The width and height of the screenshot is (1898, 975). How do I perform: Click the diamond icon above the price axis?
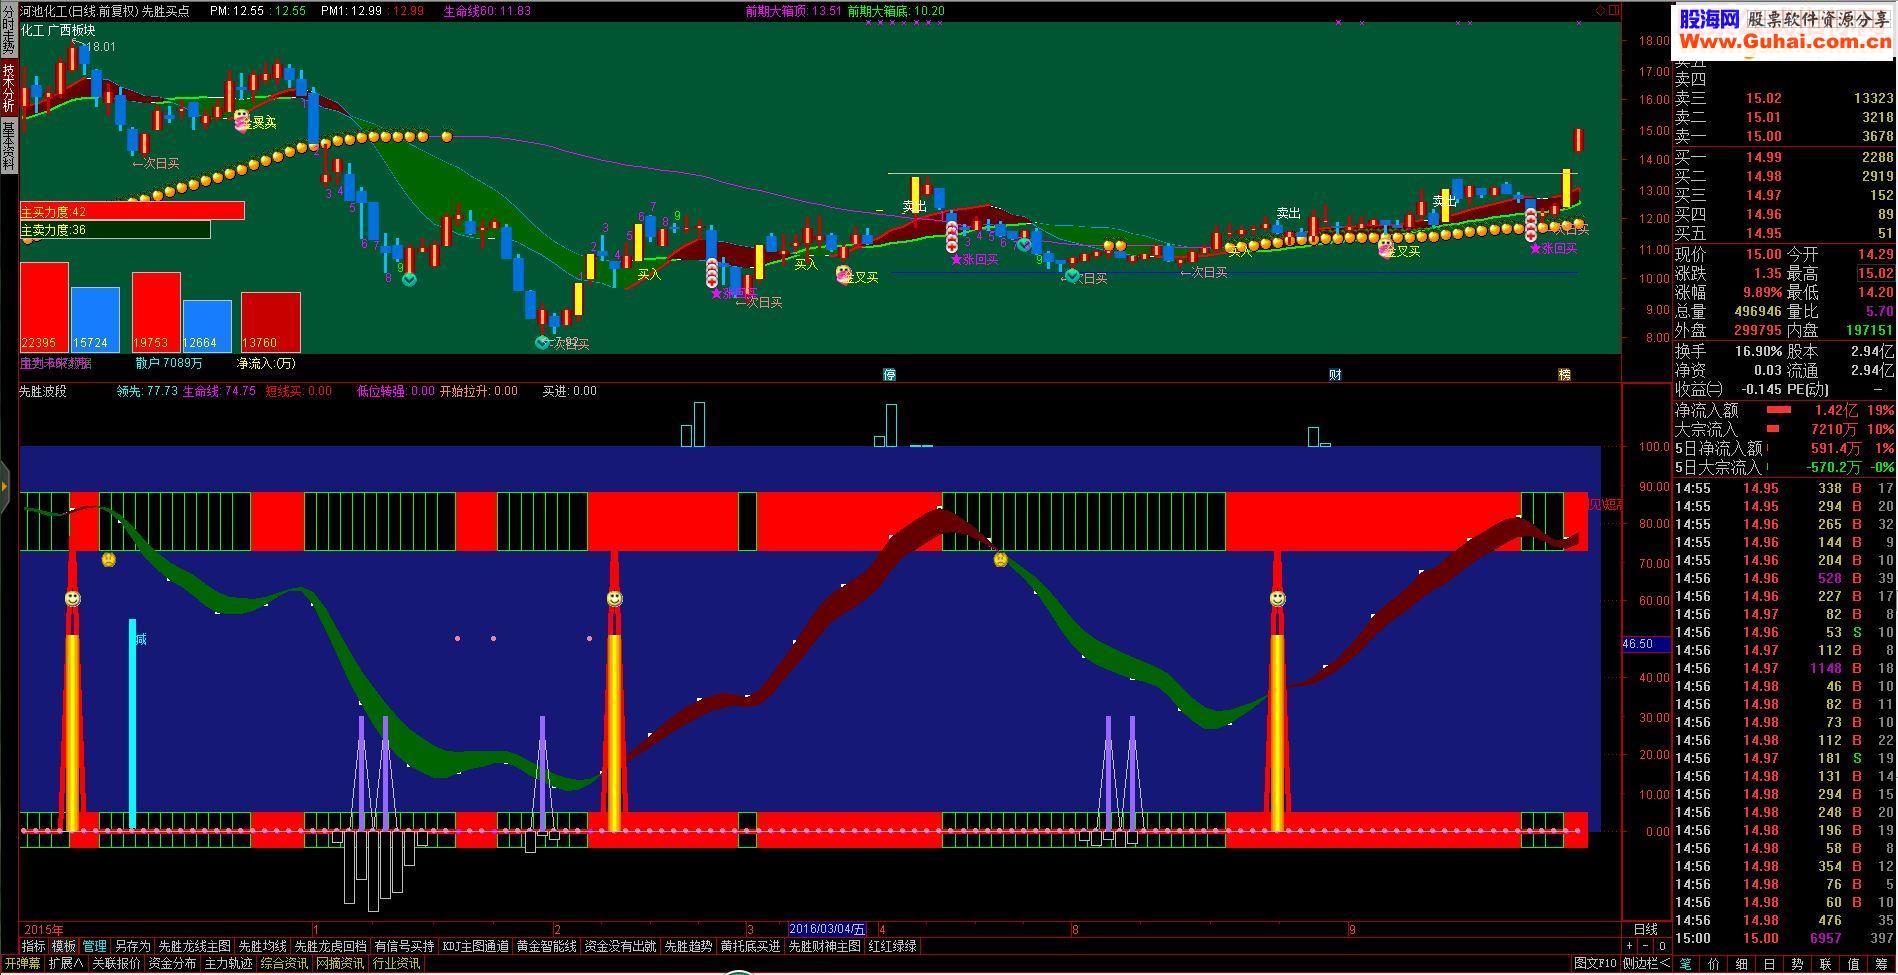(x=1600, y=11)
